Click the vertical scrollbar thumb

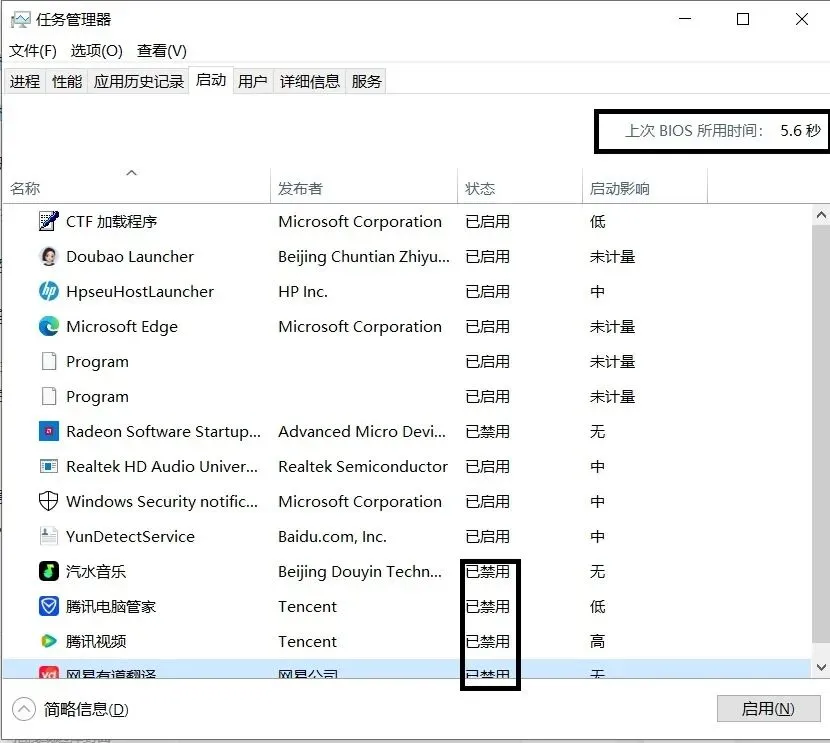(820, 433)
